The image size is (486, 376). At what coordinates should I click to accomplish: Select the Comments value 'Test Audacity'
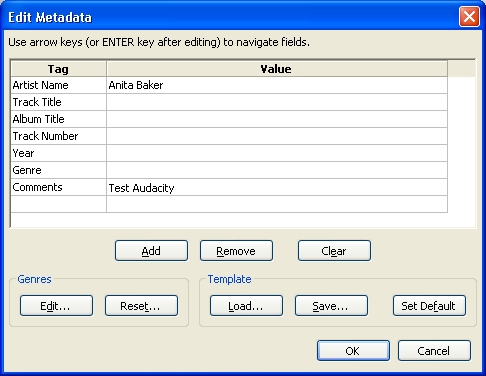[x=277, y=187]
